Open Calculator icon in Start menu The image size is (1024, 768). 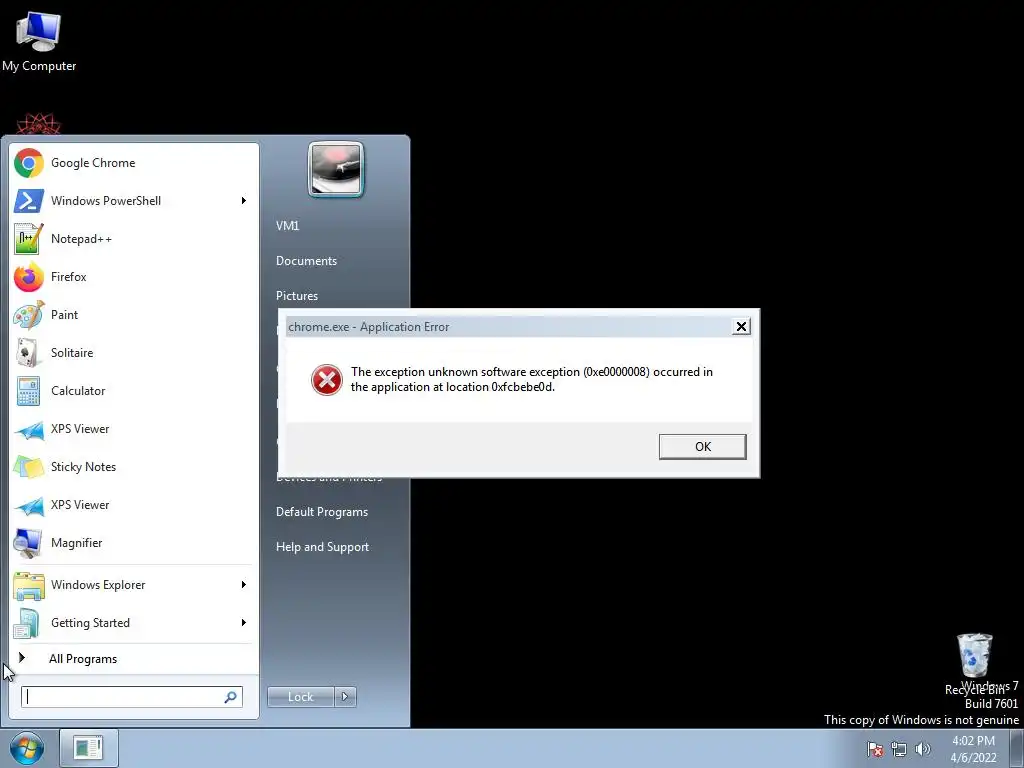pyautogui.click(x=28, y=391)
